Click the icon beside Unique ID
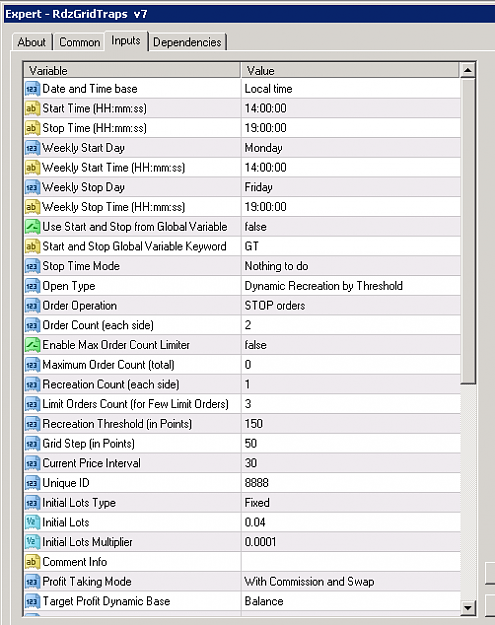 click(32, 483)
